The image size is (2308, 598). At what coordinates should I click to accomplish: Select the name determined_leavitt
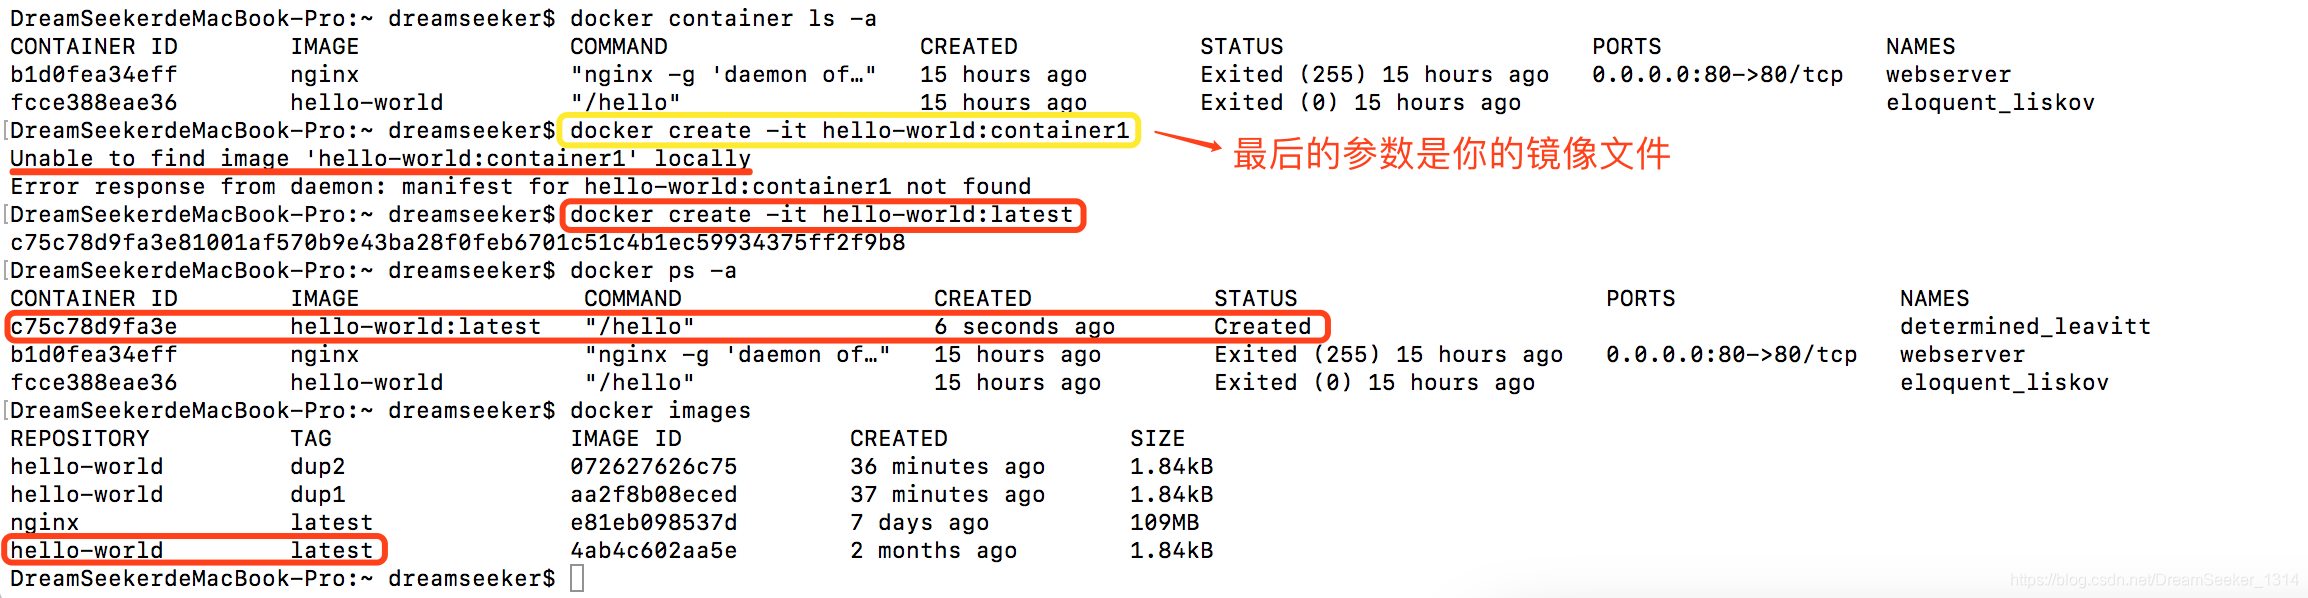point(2025,327)
